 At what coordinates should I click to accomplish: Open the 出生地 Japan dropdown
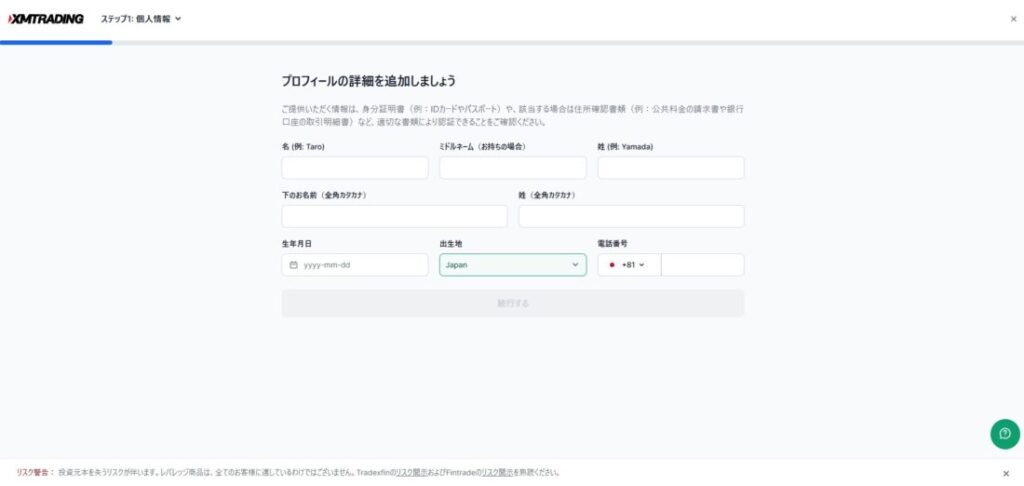[x=512, y=265]
